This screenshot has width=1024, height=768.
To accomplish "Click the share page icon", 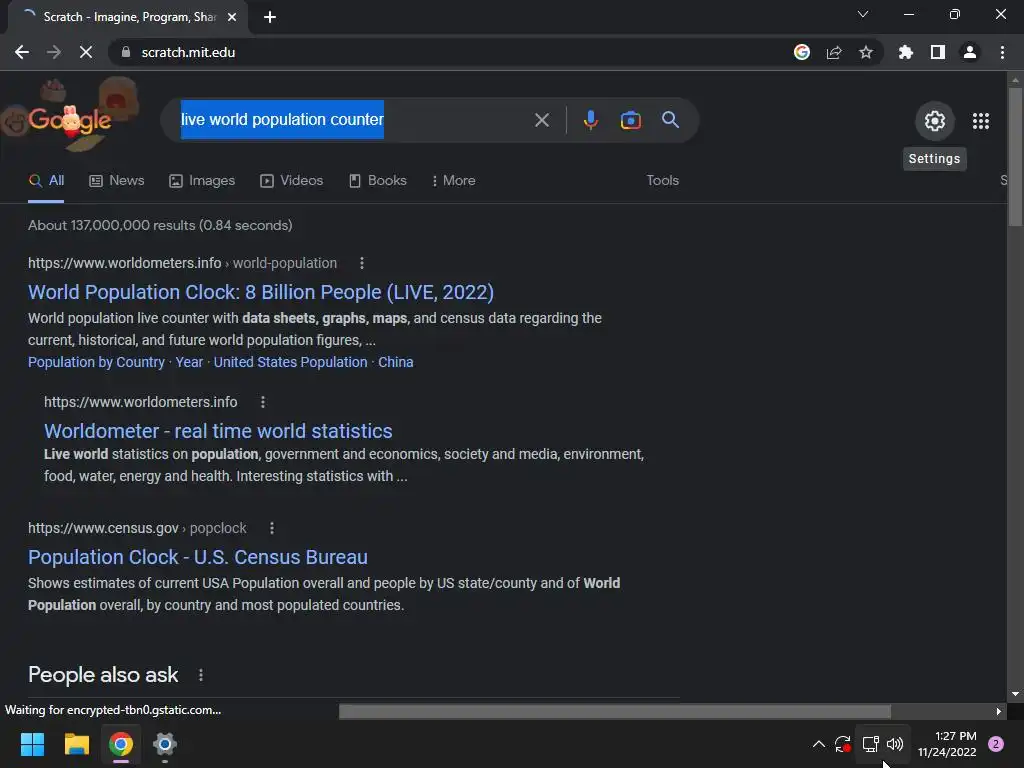I will coord(834,52).
